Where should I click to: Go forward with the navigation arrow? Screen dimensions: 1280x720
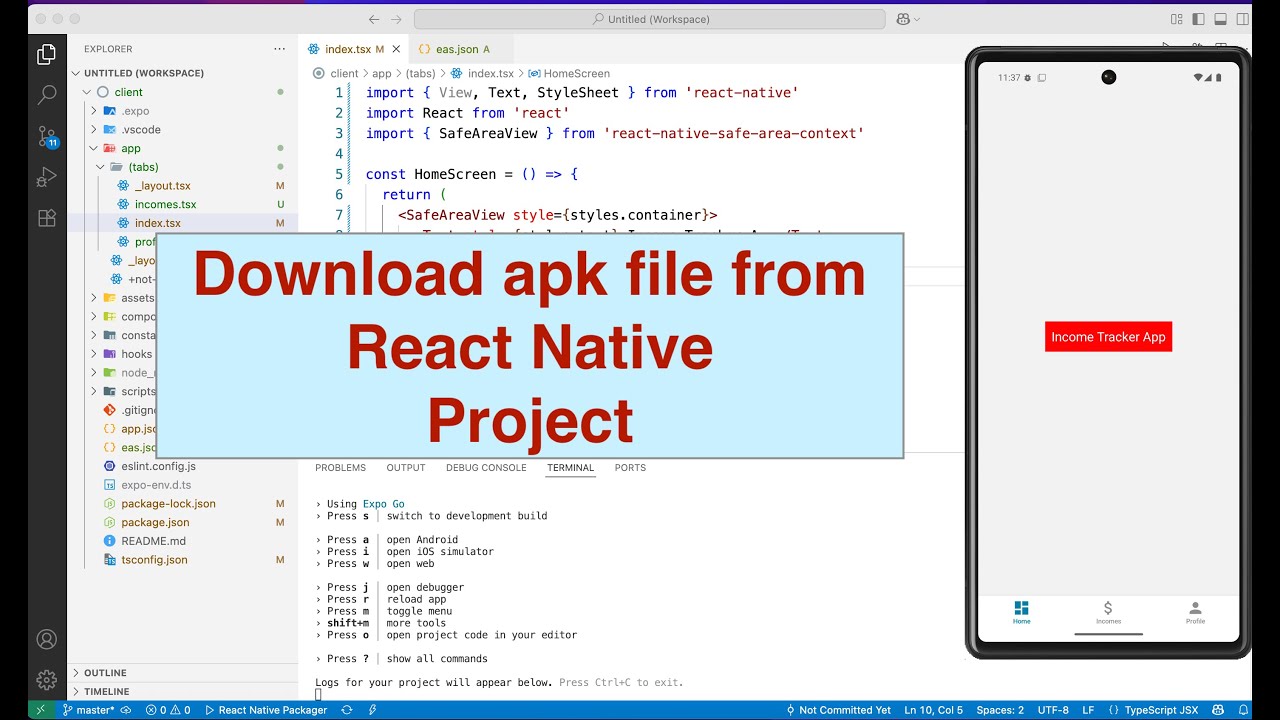(x=398, y=19)
